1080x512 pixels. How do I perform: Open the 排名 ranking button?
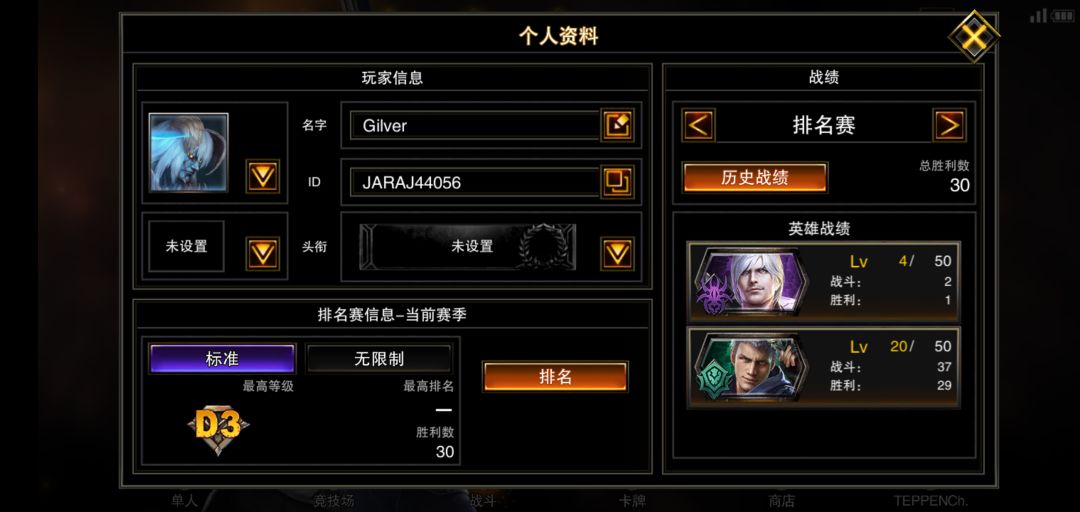tap(555, 377)
